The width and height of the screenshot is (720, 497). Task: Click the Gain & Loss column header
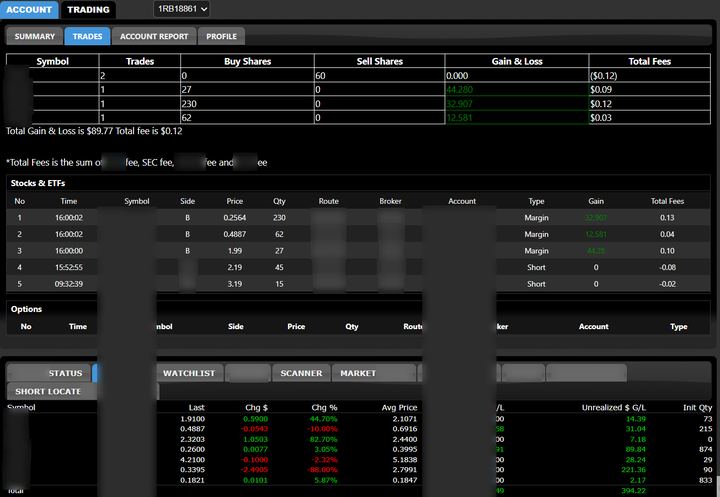(517, 61)
